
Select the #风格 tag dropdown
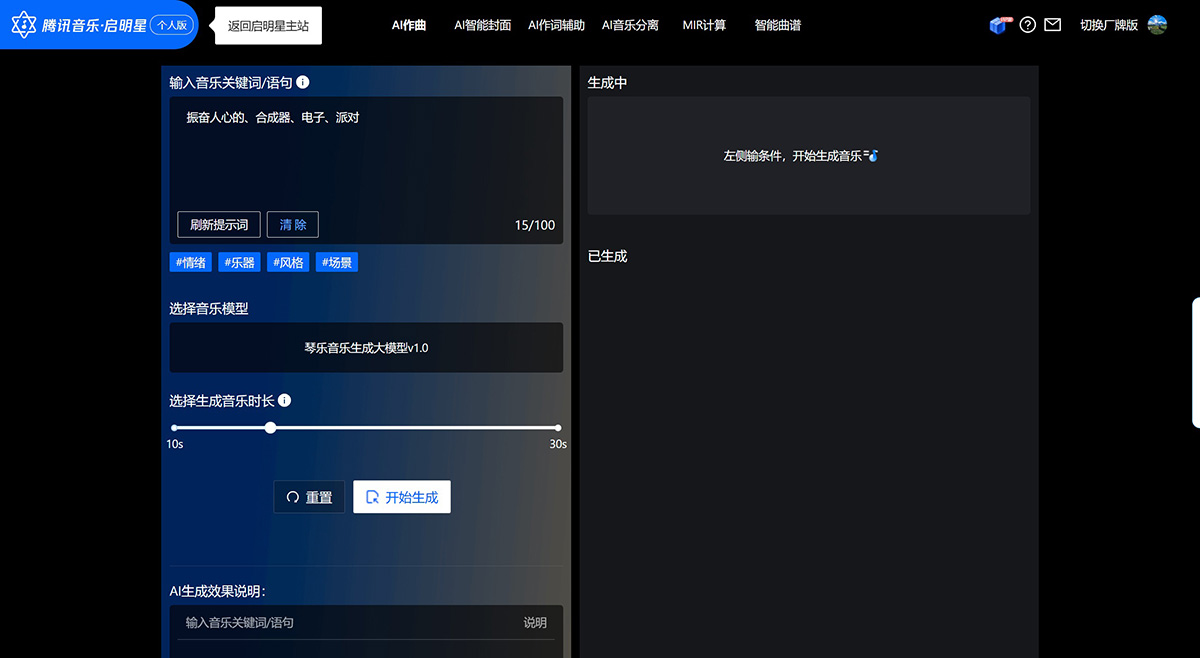tap(288, 262)
